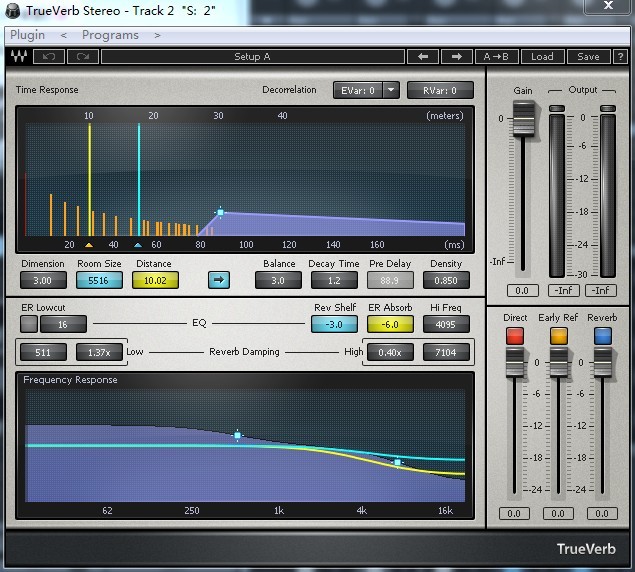Grab the Gain fader handle
635x572 pixels.
(524, 119)
